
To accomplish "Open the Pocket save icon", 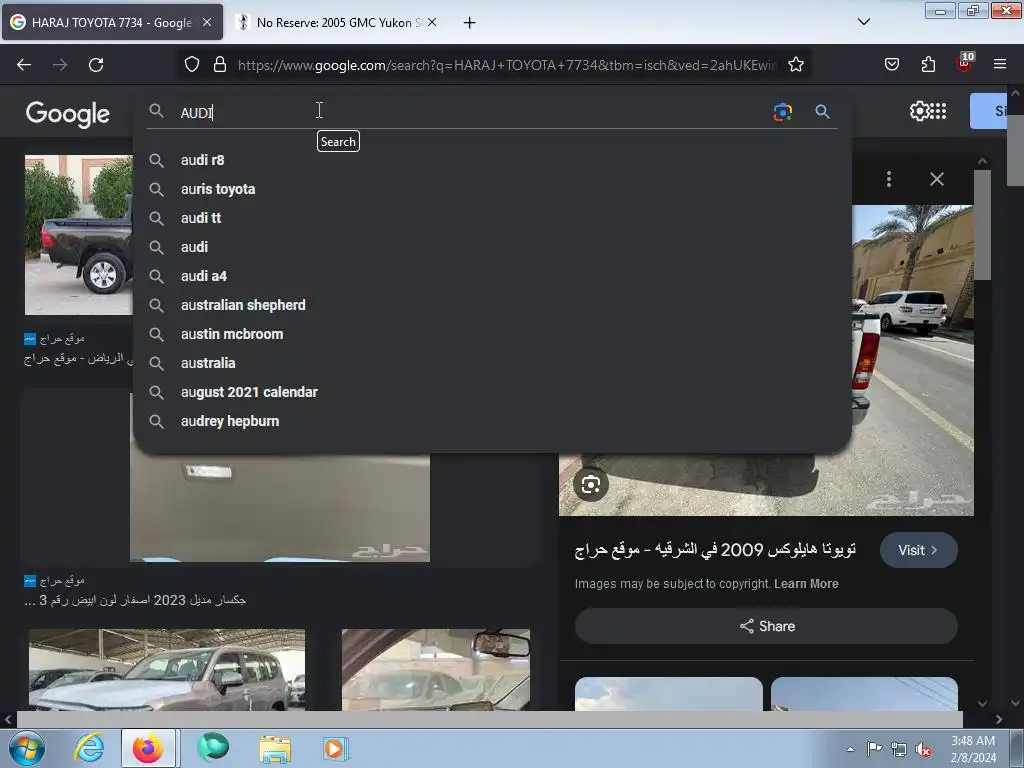I will point(891,65).
